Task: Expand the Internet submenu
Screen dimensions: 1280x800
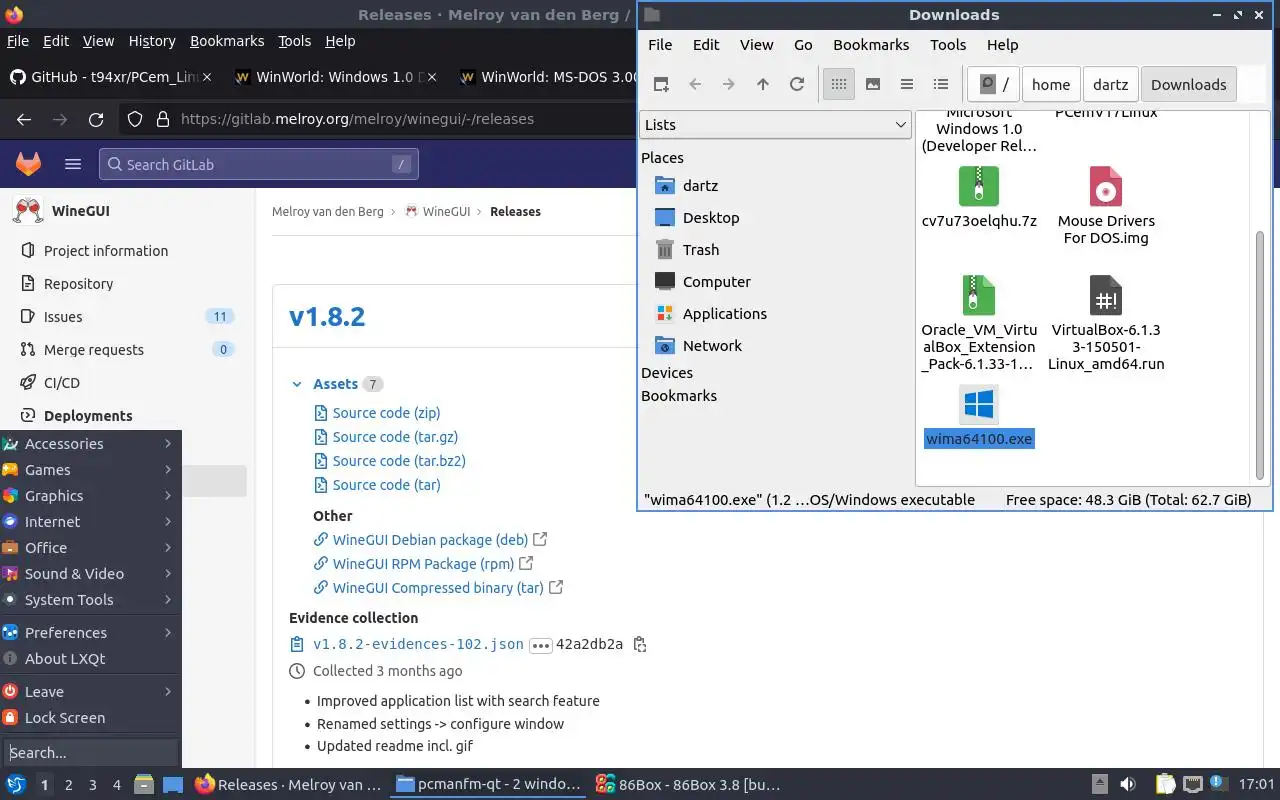Action: [x=90, y=521]
